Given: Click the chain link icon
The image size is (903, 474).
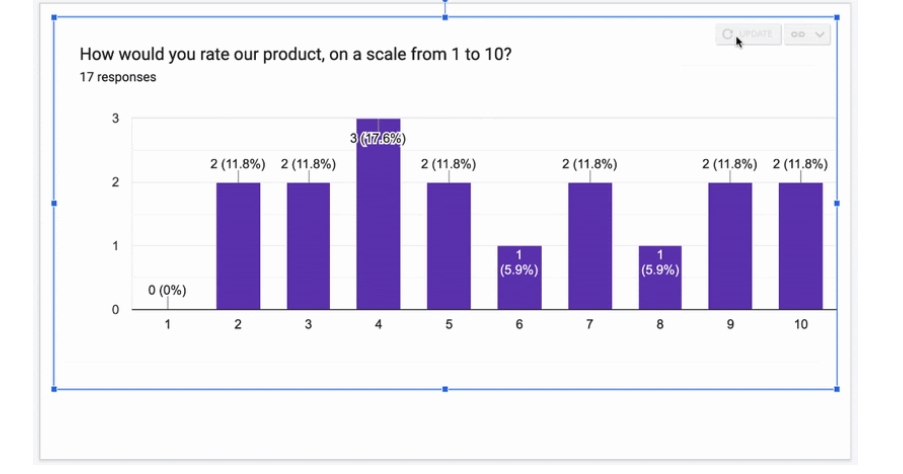Looking at the screenshot, I should [x=798, y=34].
